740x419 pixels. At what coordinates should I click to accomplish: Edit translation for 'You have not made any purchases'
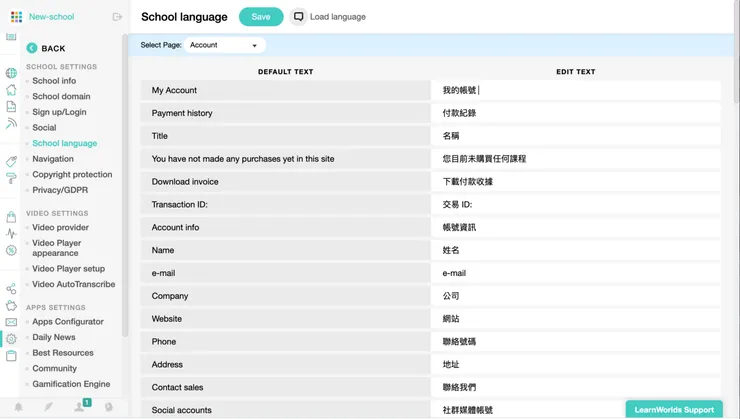pos(576,159)
